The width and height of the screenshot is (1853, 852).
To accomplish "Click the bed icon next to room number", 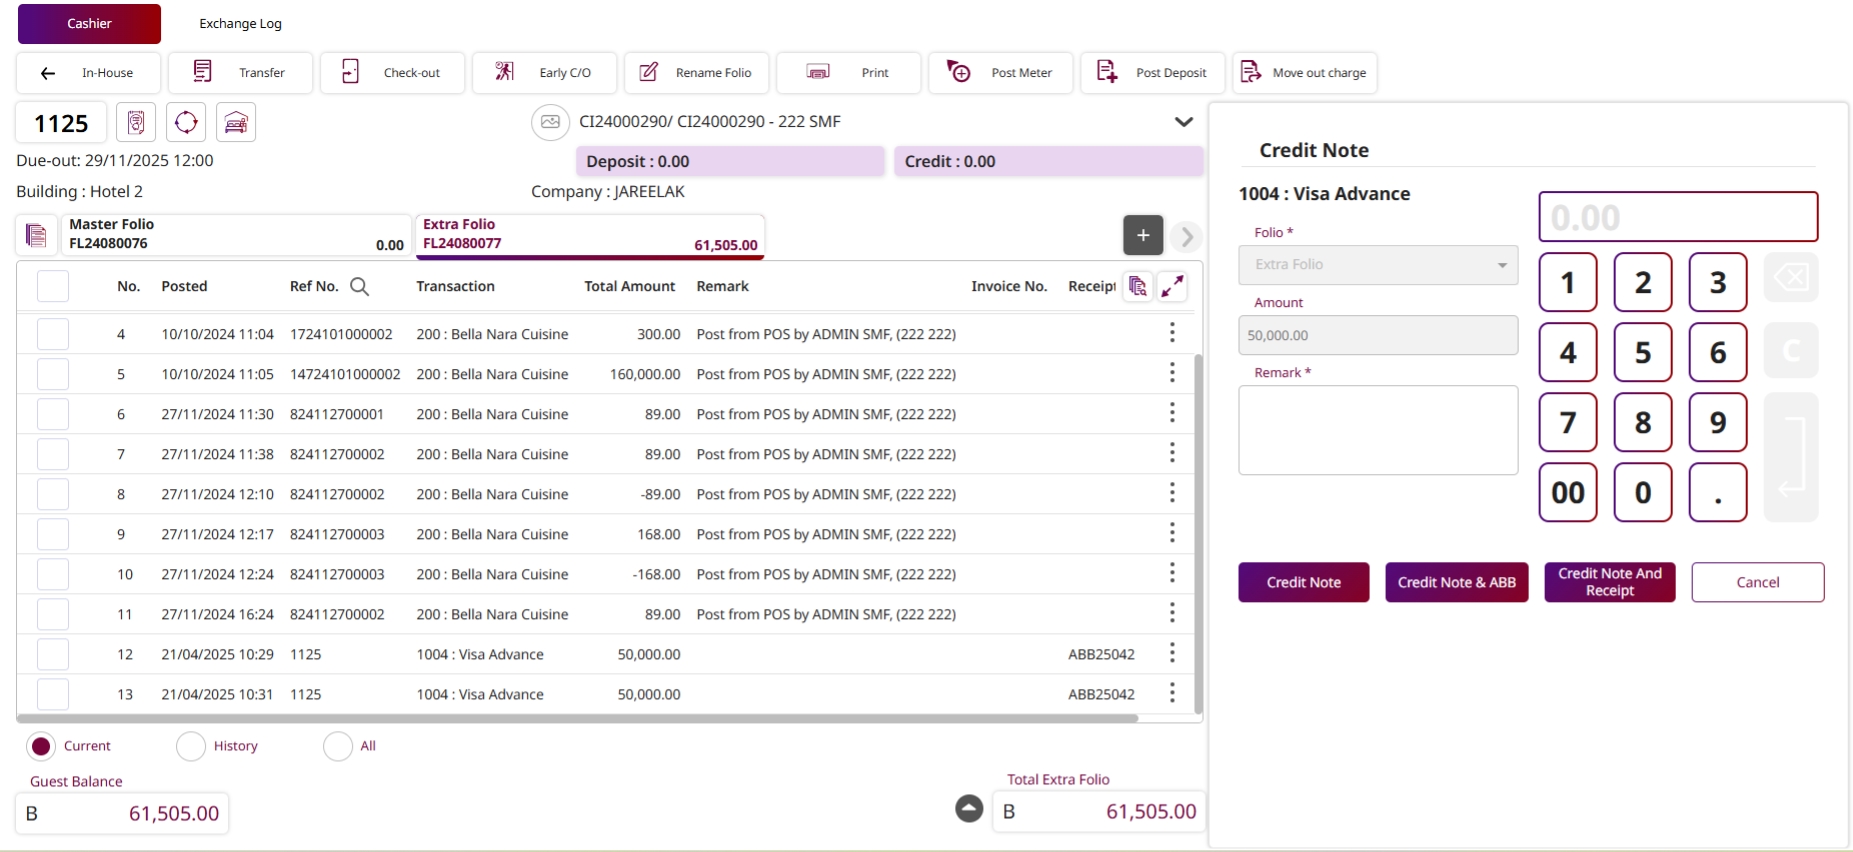I will pos(236,123).
